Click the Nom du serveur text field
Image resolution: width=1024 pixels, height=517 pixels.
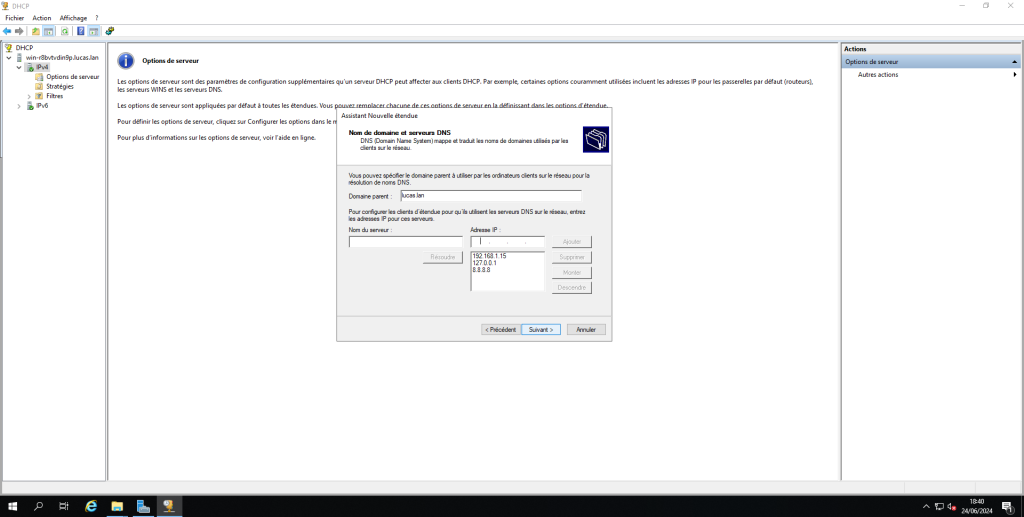[405, 242]
